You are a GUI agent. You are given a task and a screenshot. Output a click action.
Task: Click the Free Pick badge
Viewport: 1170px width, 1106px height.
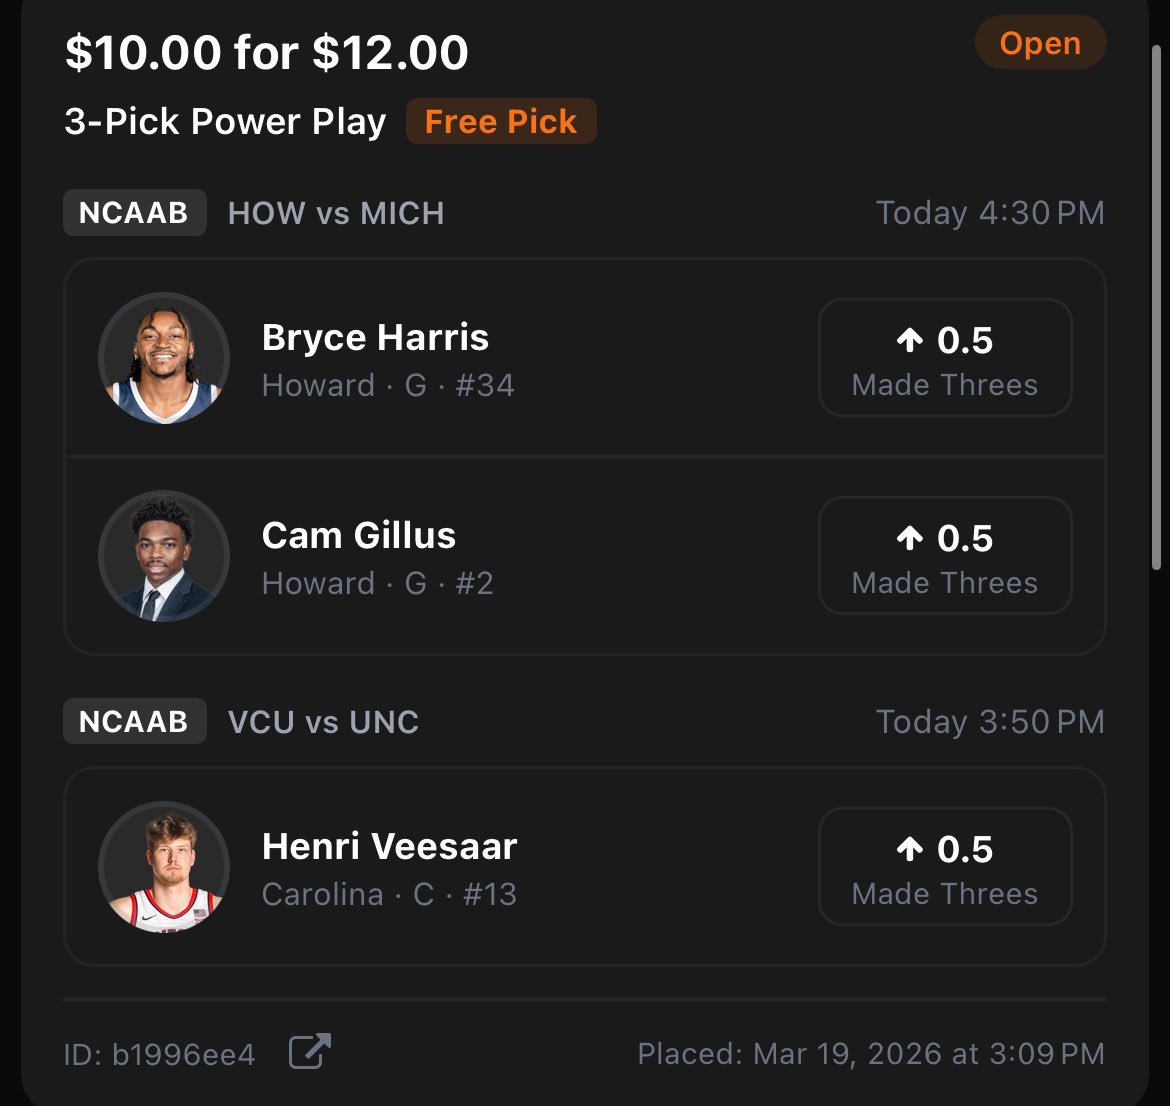point(501,122)
